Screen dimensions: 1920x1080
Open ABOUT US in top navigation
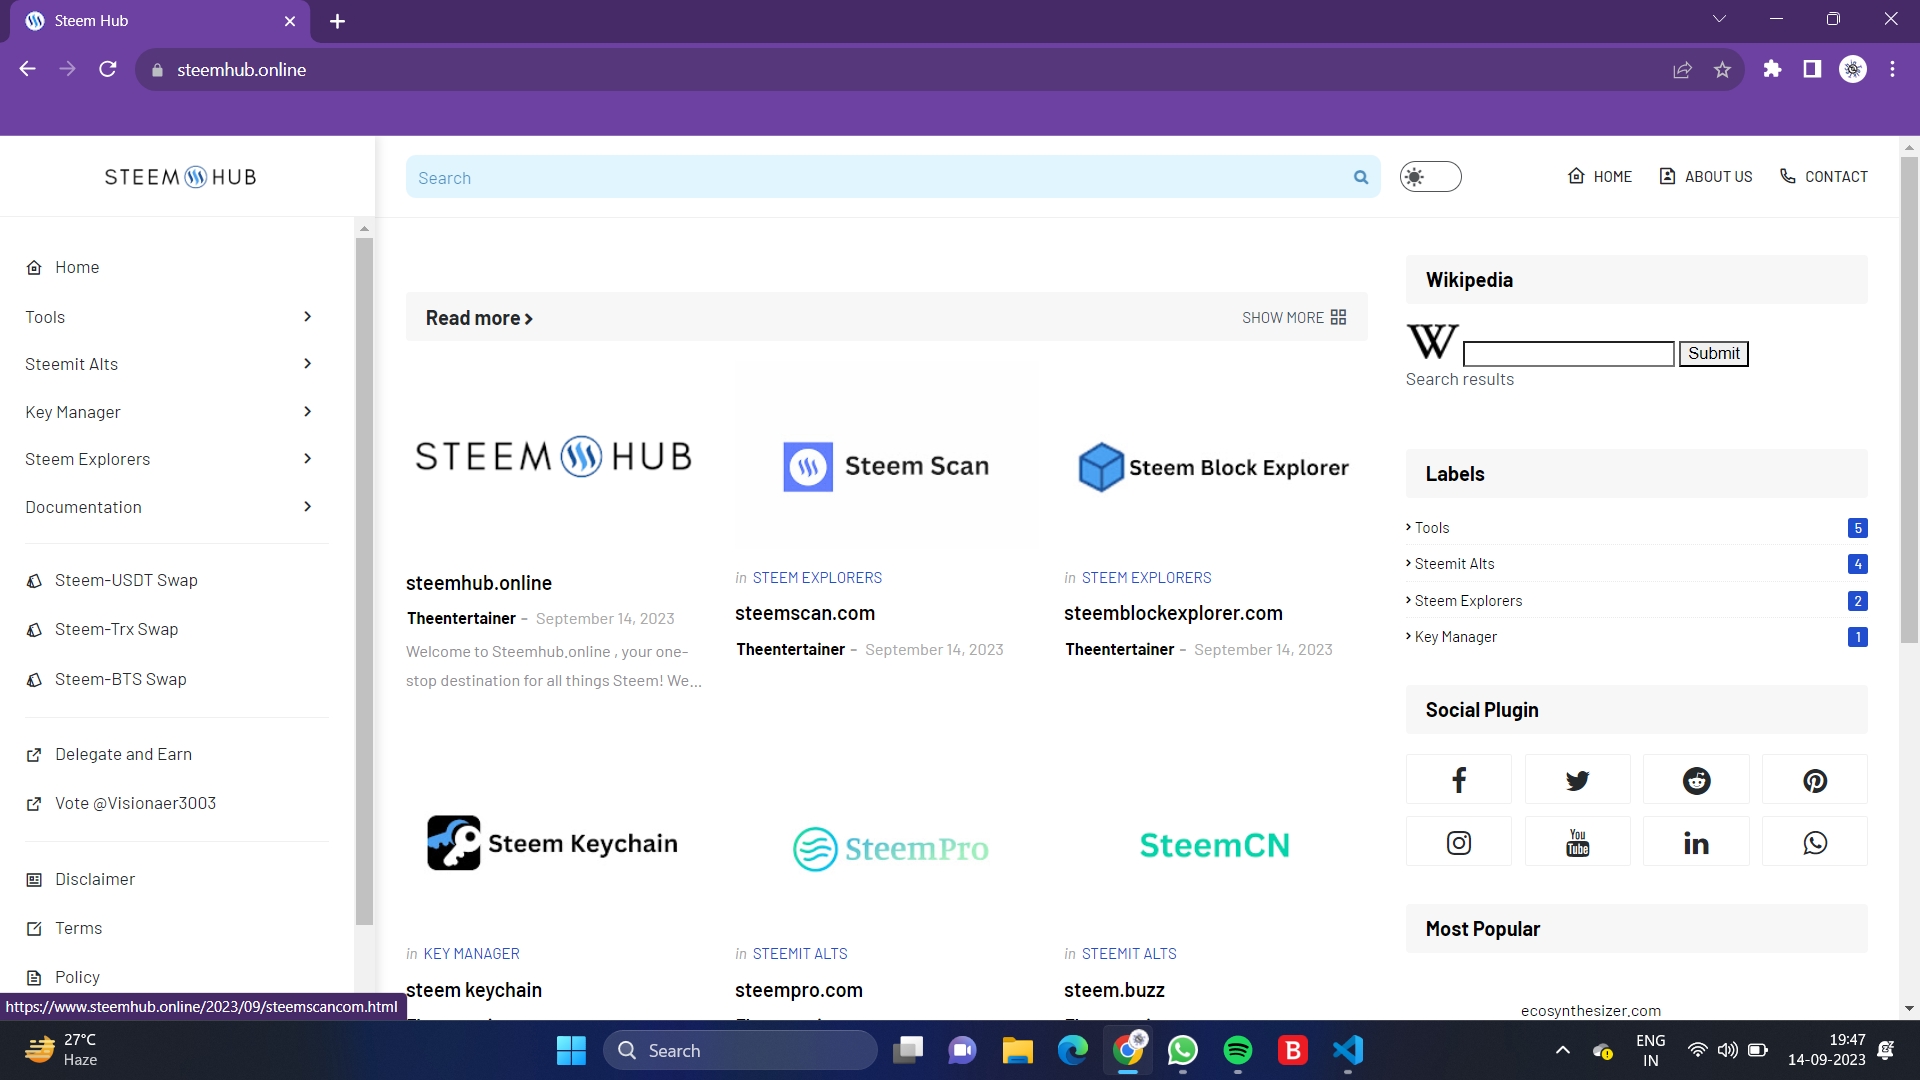point(1706,177)
